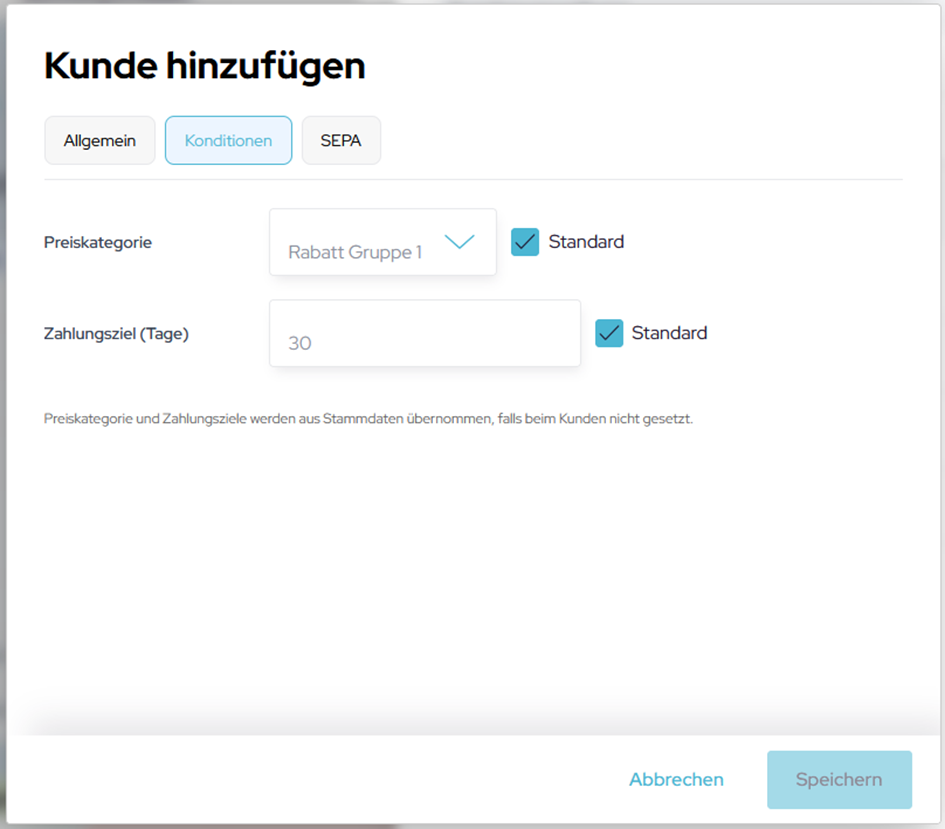Click the Standard label next to Preiskategorie
The image size is (945, 829).
(586, 242)
